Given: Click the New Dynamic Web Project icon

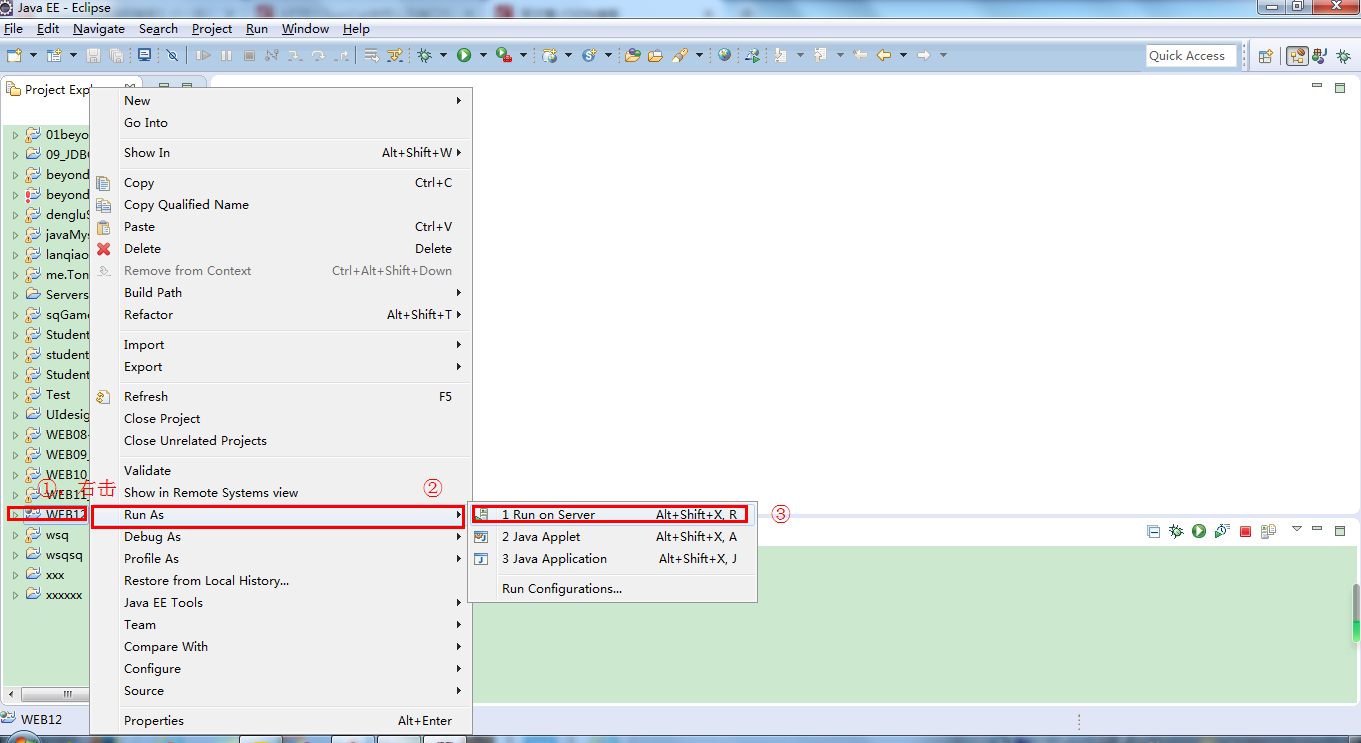Looking at the screenshot, I should pyautogui.click(x=550, y=55).
